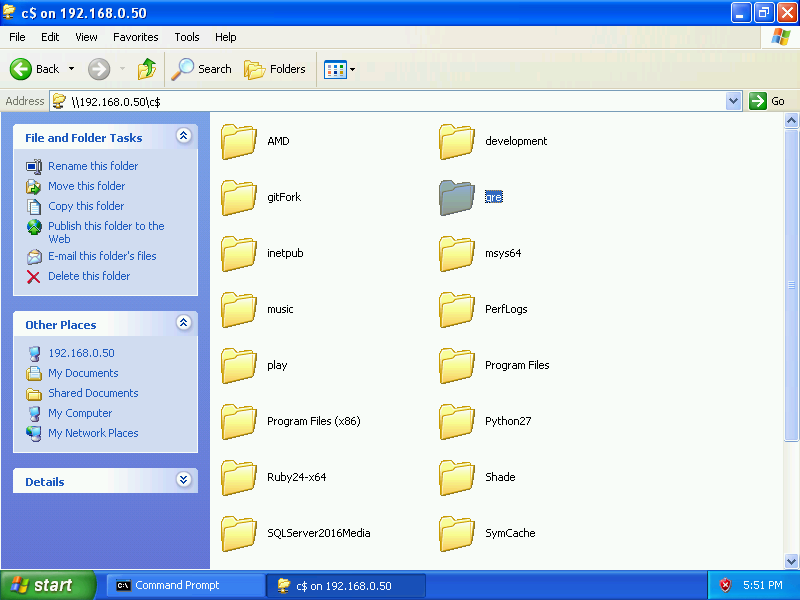Click the 5:51 PM clock
800x600 pixels.
(763, 585)
